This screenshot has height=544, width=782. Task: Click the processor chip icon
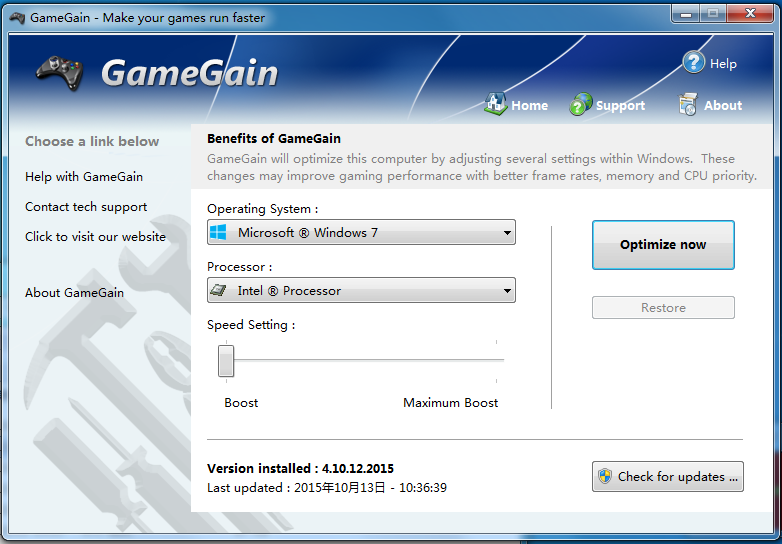click(x=218, y=290)
